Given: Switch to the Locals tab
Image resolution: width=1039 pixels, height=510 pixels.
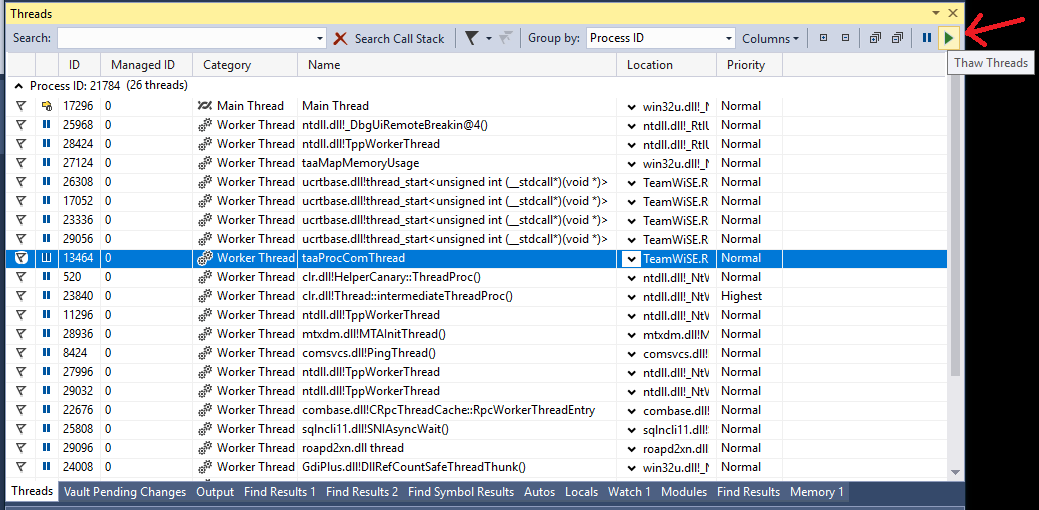Looking at the screenshot, I should (x=581, y=491).
